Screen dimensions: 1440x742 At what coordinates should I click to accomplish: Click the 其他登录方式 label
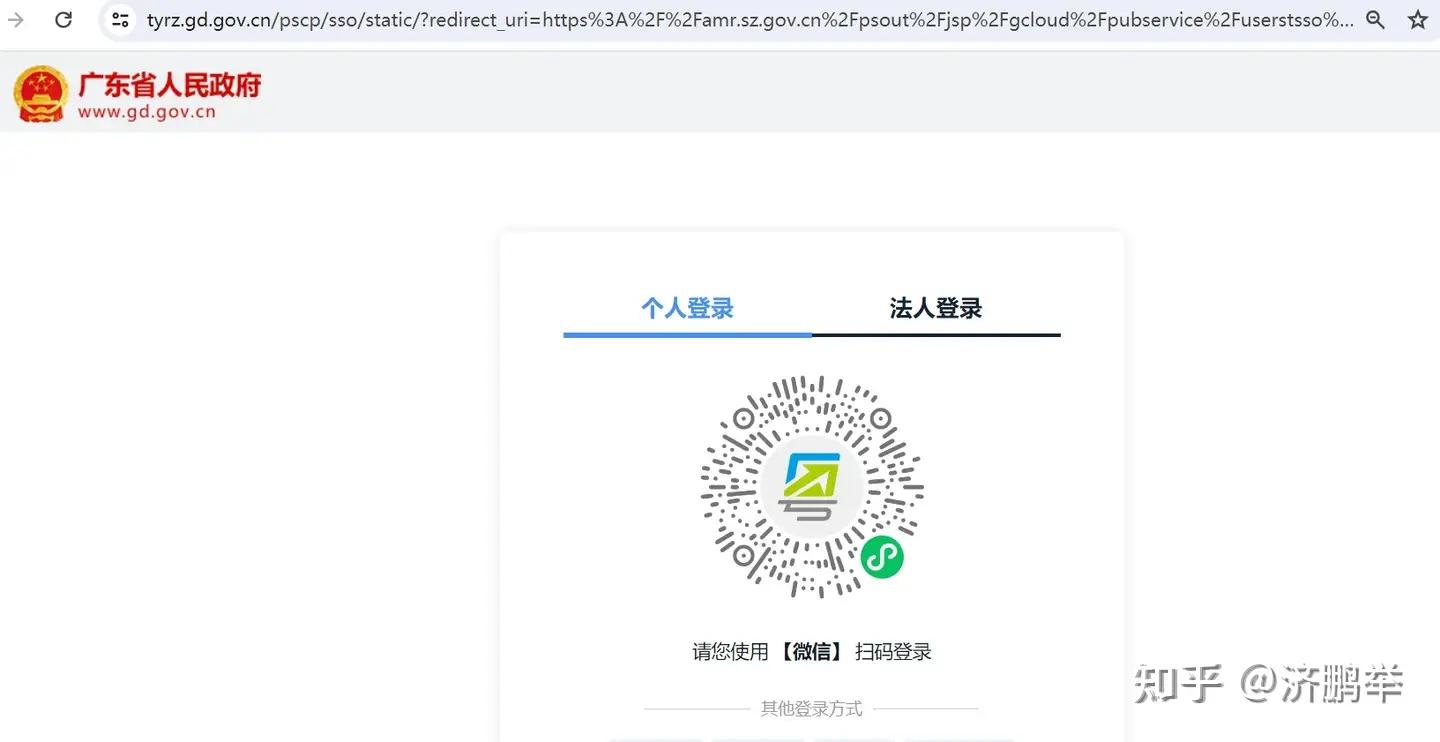pos(811,709)
